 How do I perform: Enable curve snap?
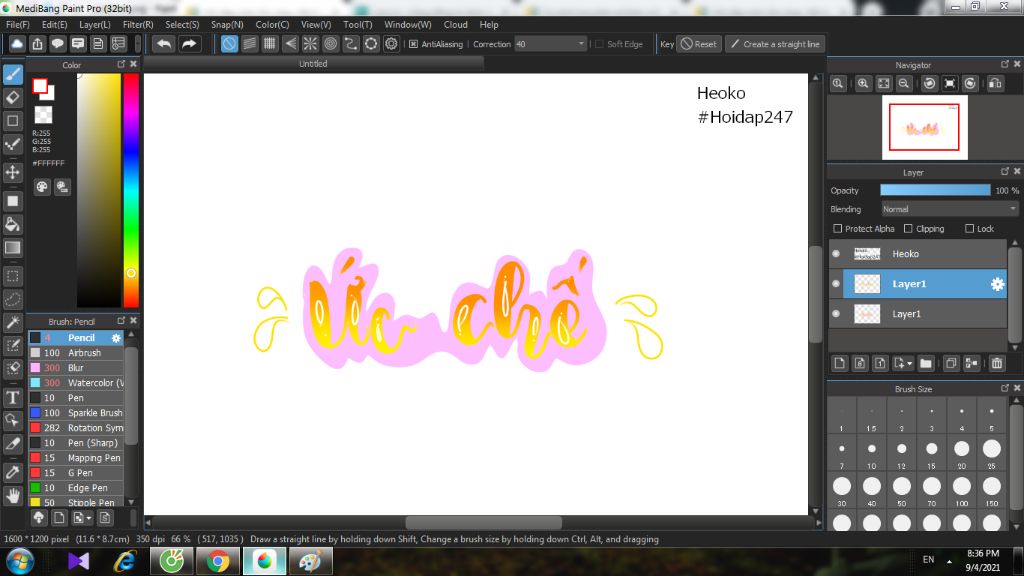(351, 44)
